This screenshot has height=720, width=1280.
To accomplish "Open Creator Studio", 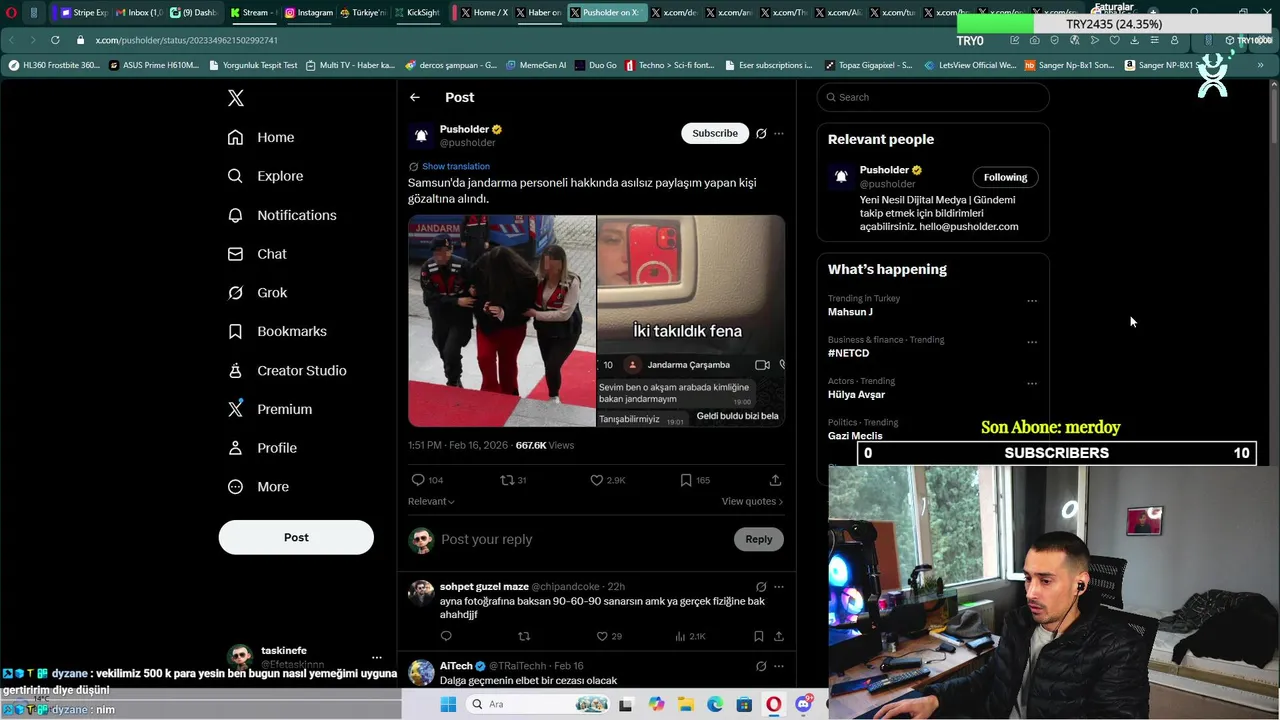I will [287, 370].
